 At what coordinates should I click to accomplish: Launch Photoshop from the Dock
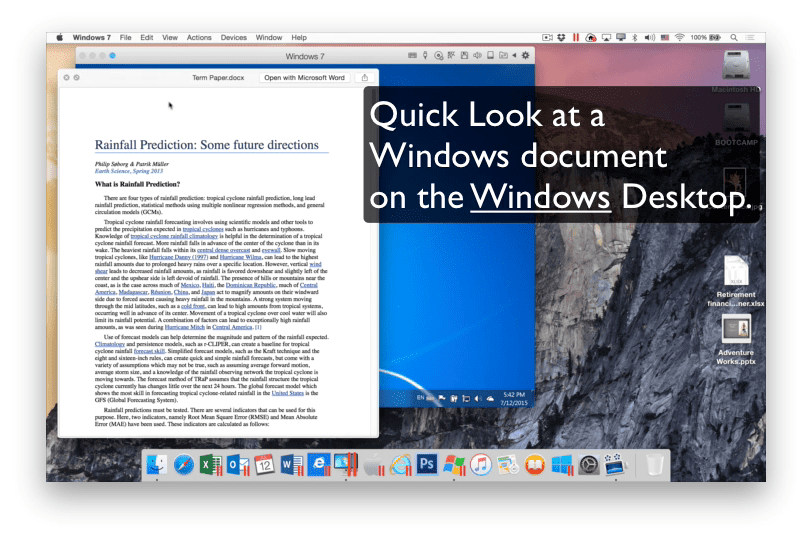pos(427,464)
